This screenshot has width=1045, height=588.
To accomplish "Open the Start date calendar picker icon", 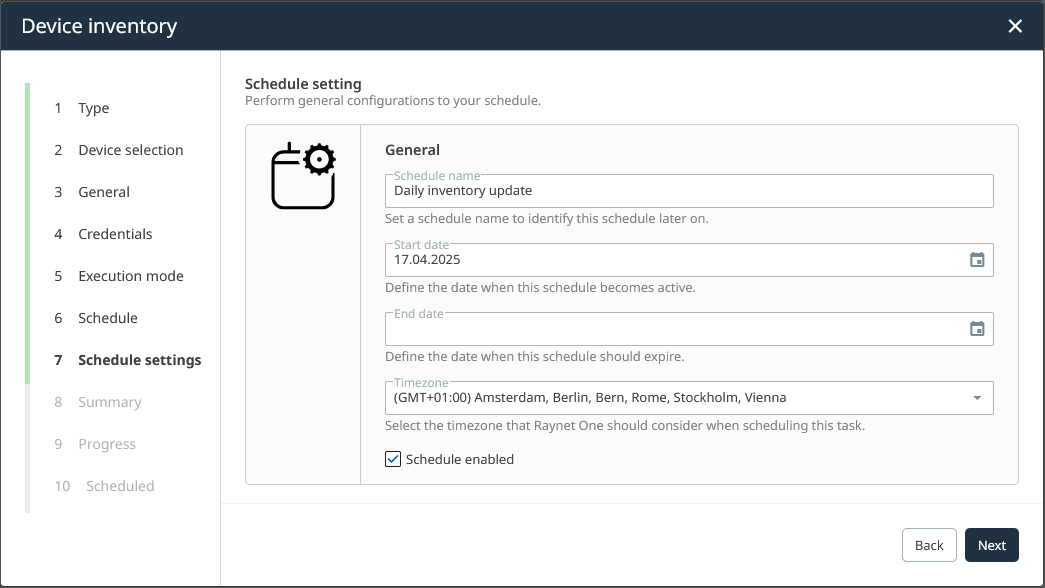I will click(x=977, y=260).
